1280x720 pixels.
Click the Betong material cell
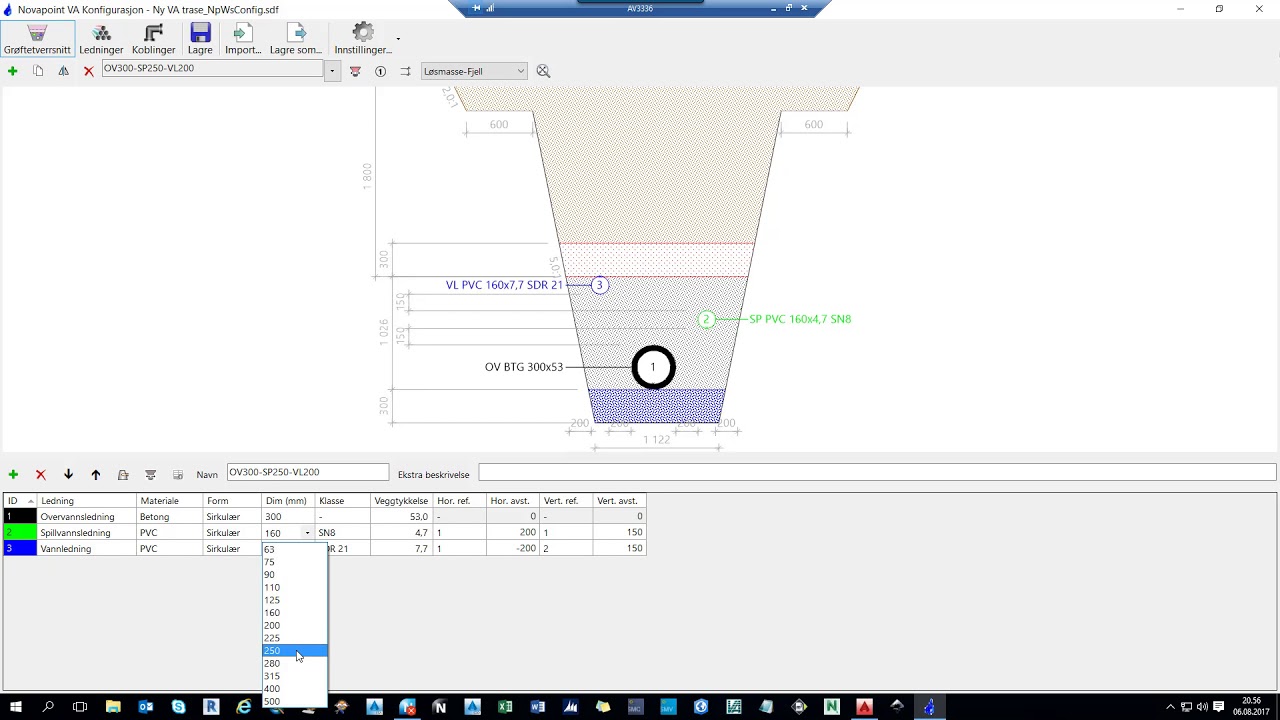coord(170,517)
